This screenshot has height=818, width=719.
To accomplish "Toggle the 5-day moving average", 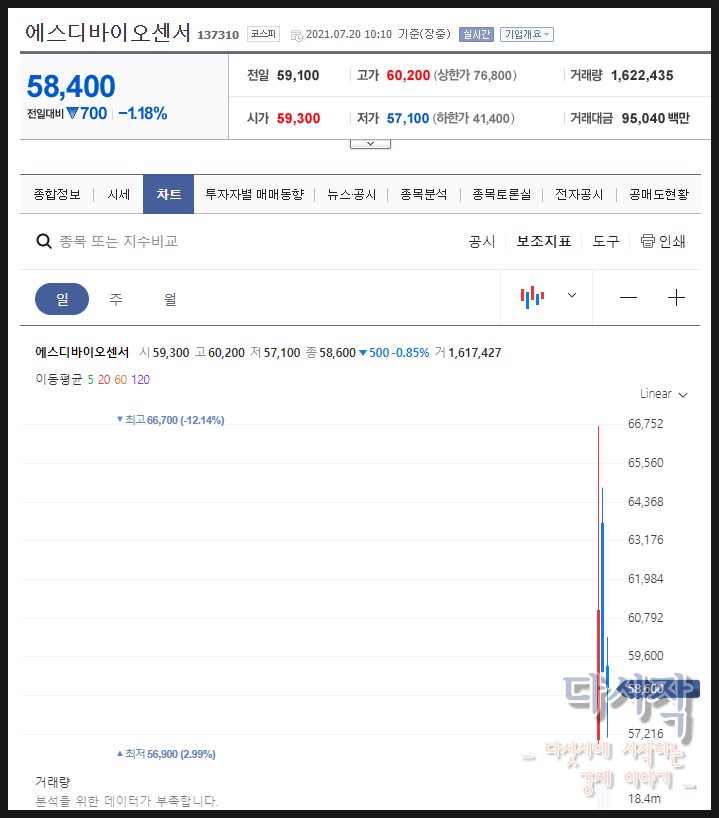I will 90,380.
